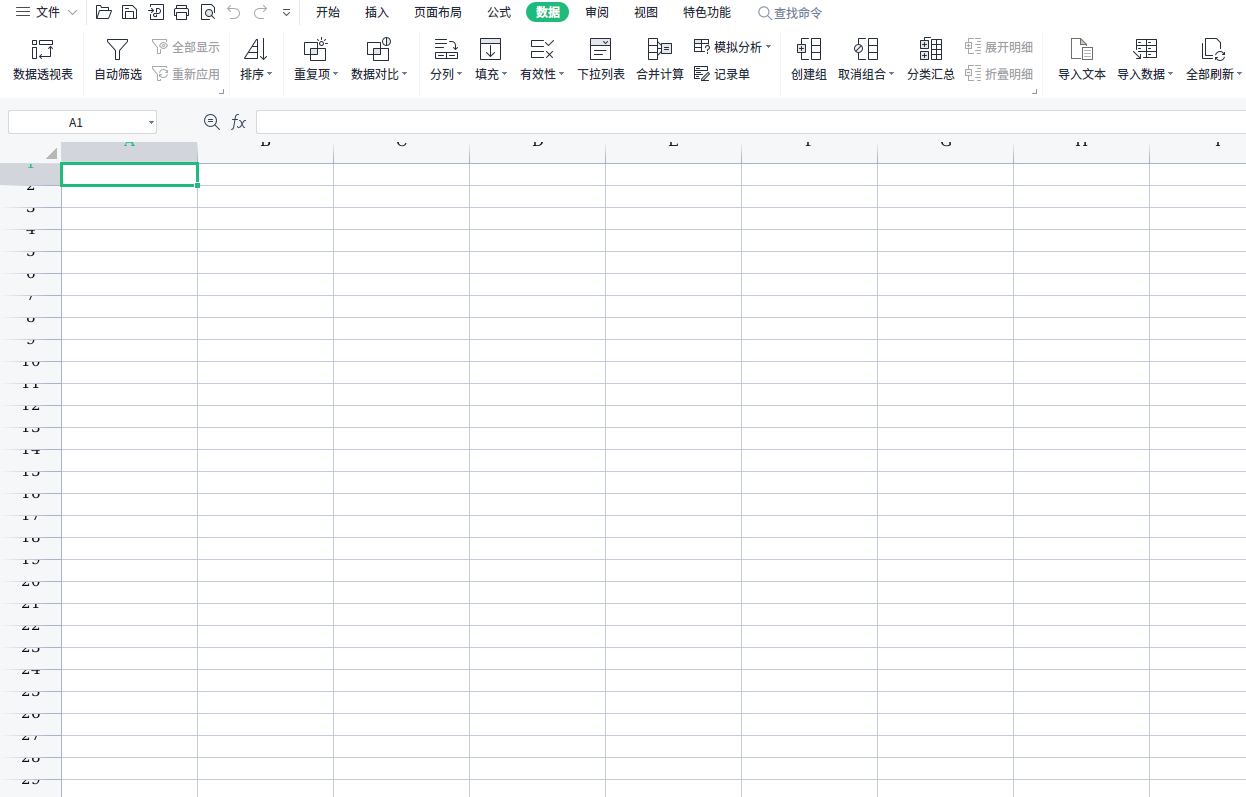Image resolution: width=1246 pixels, height=797 pixels.
Task: Click 创建组 to group rows
Action: pos(809,60)
